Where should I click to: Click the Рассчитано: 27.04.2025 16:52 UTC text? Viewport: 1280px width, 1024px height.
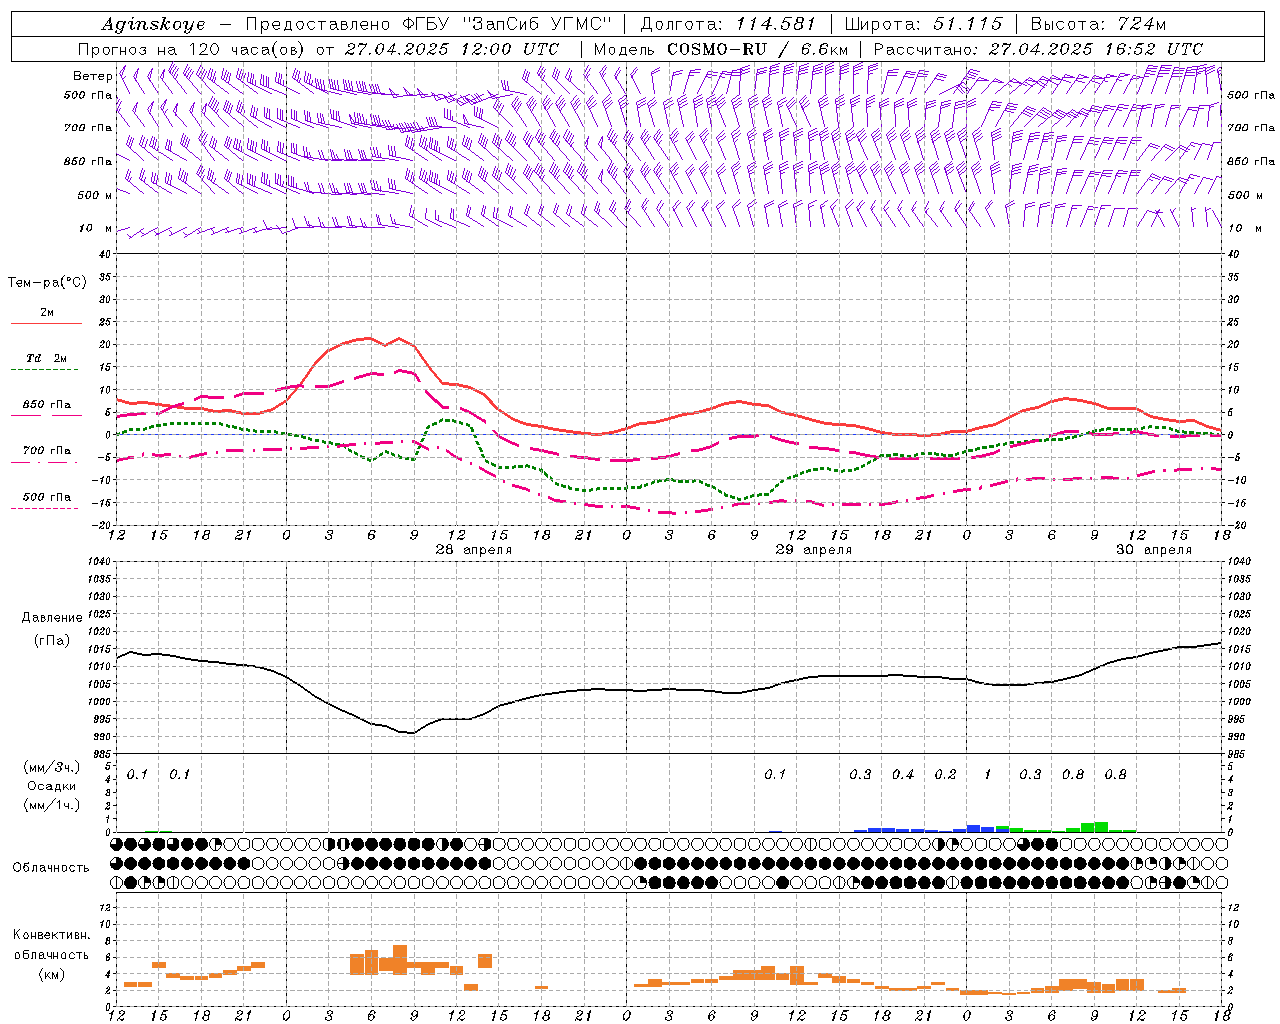1038,49
